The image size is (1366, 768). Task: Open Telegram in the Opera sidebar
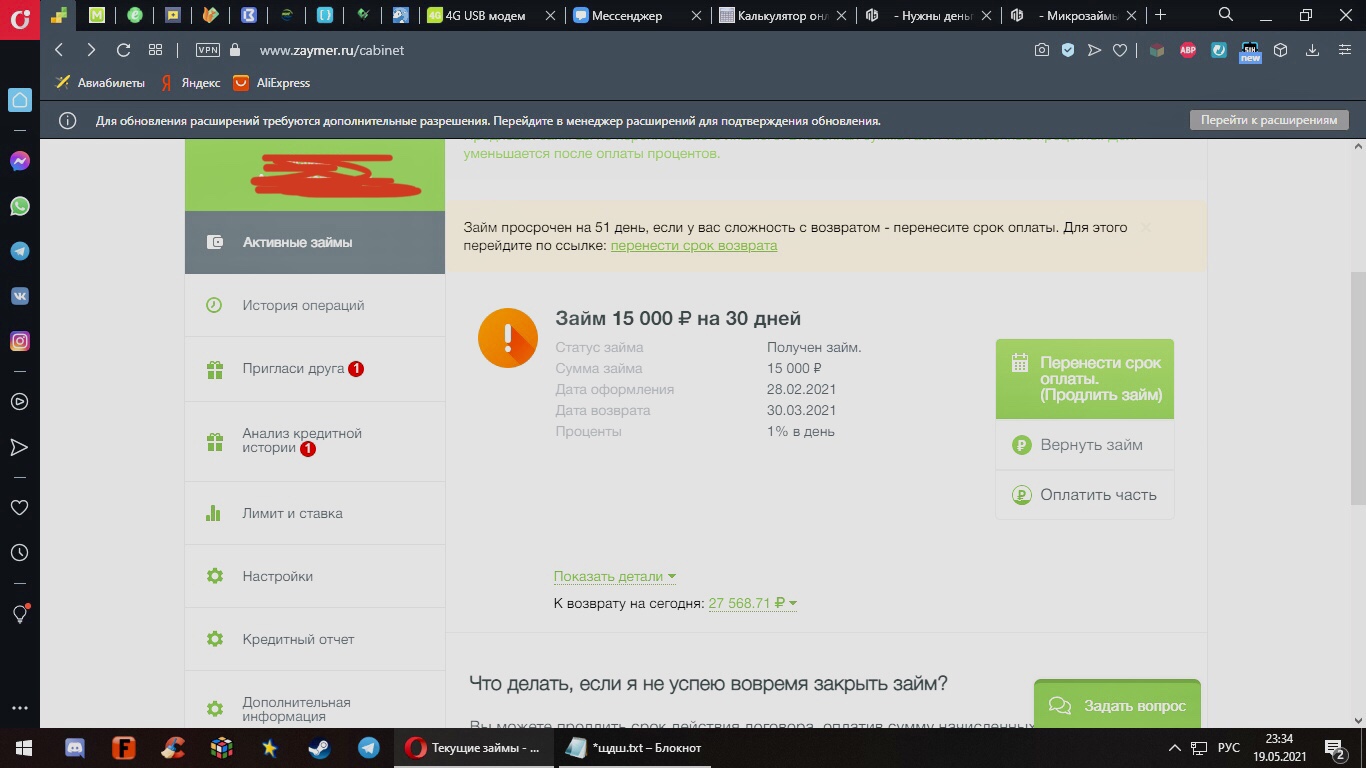19,251
